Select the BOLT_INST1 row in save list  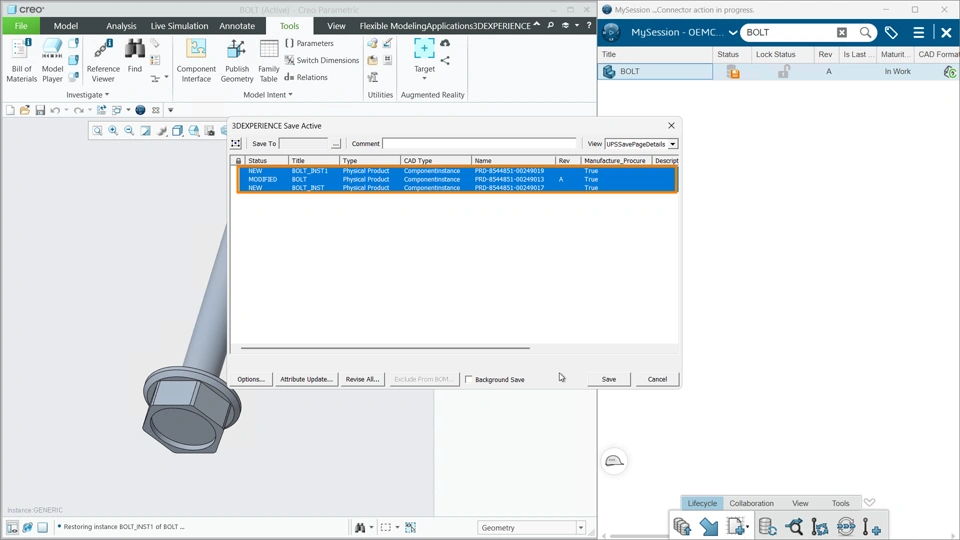457,171
